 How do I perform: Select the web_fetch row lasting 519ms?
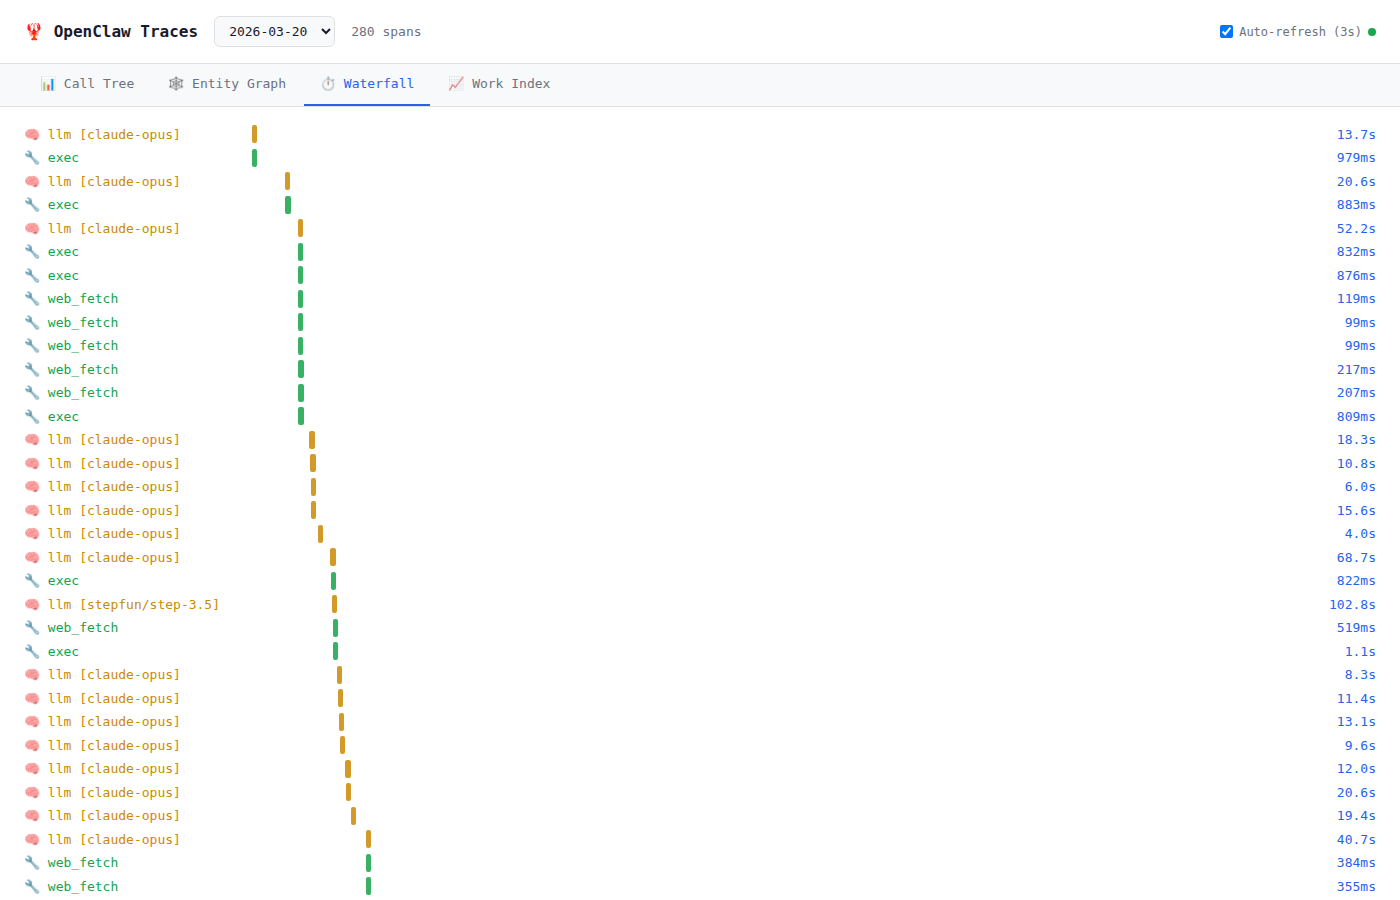83,628
